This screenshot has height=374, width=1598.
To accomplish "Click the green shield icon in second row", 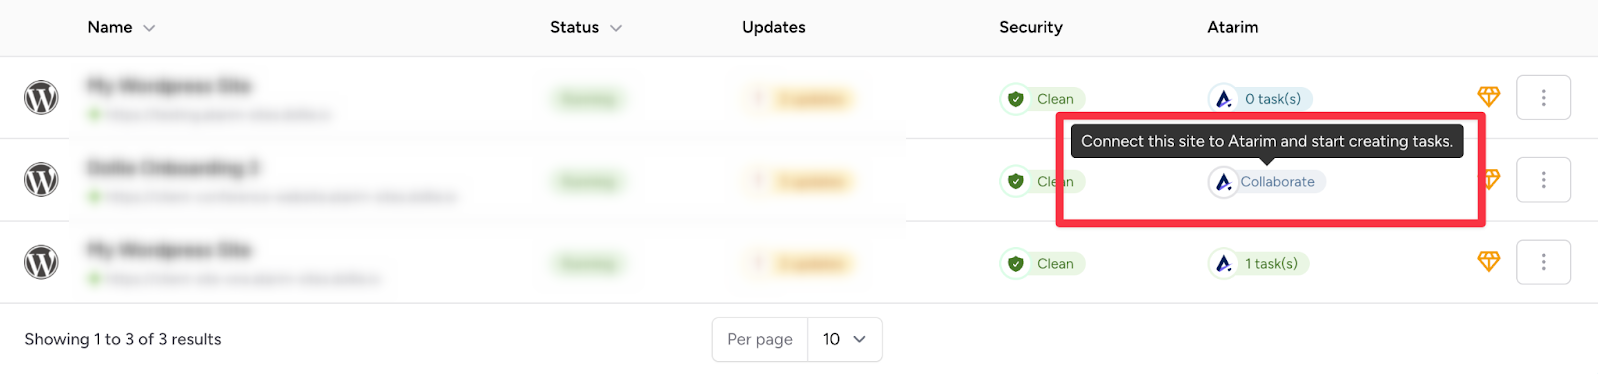I will pyautogui.click(x=1015, y=182).
